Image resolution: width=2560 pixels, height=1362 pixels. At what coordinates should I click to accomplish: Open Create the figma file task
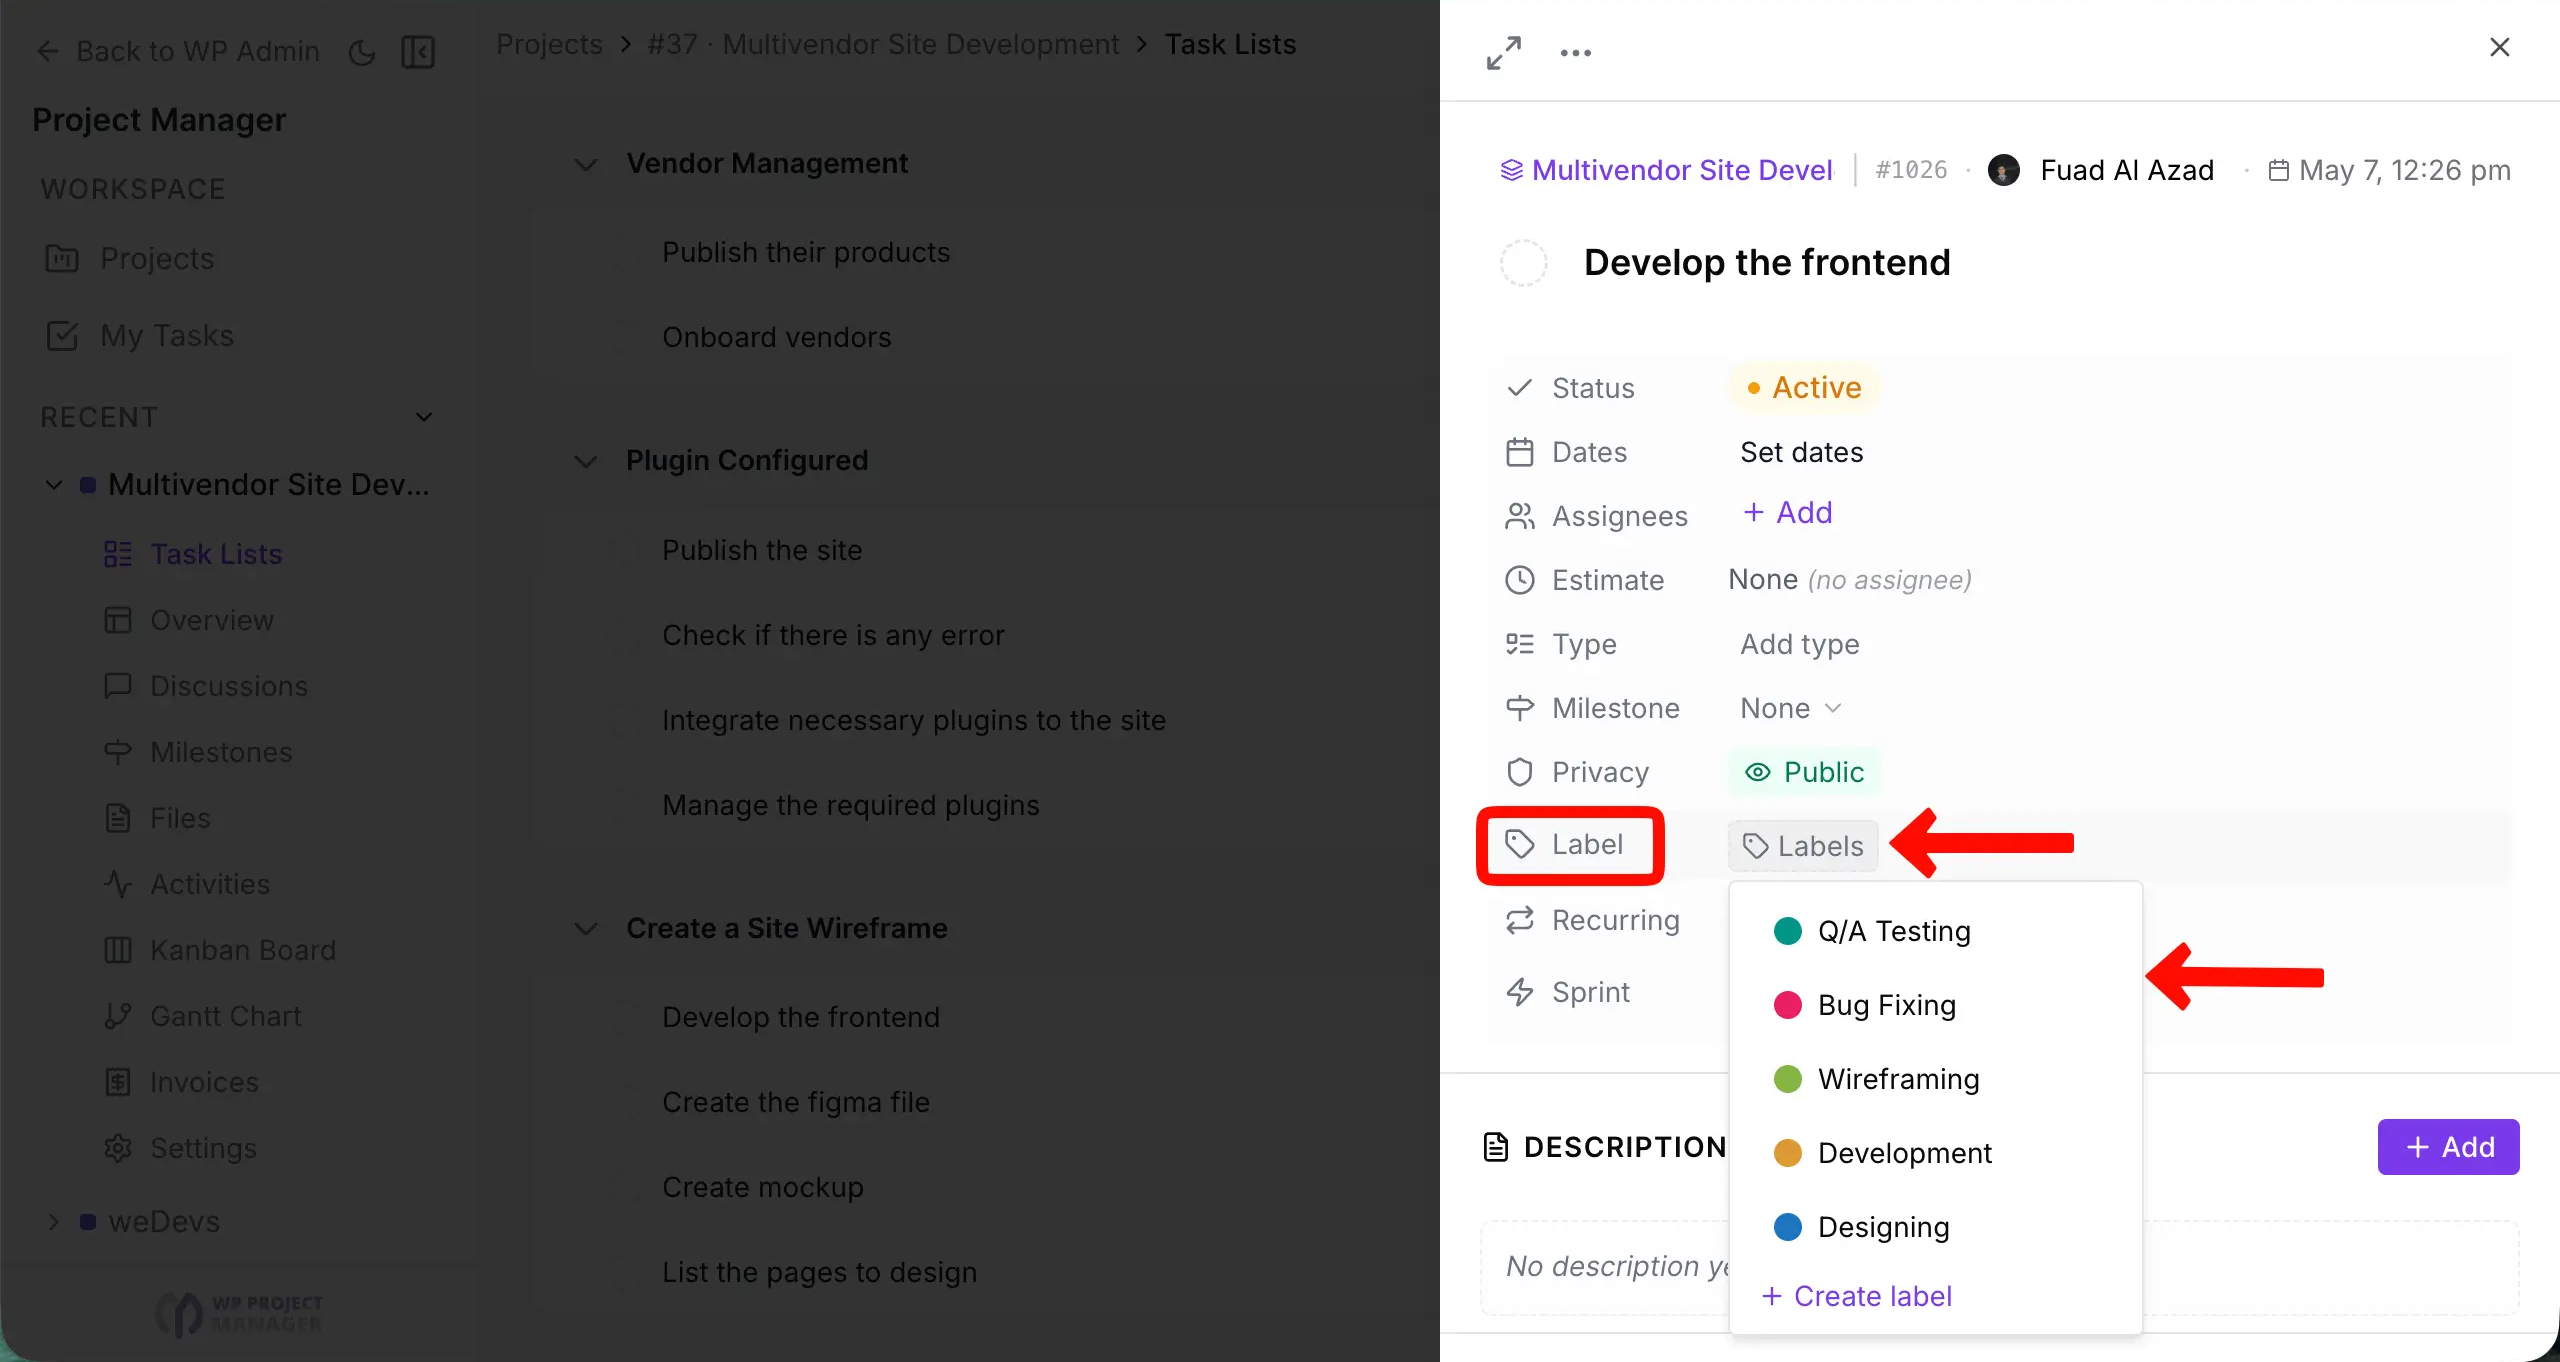point(796,1102)
